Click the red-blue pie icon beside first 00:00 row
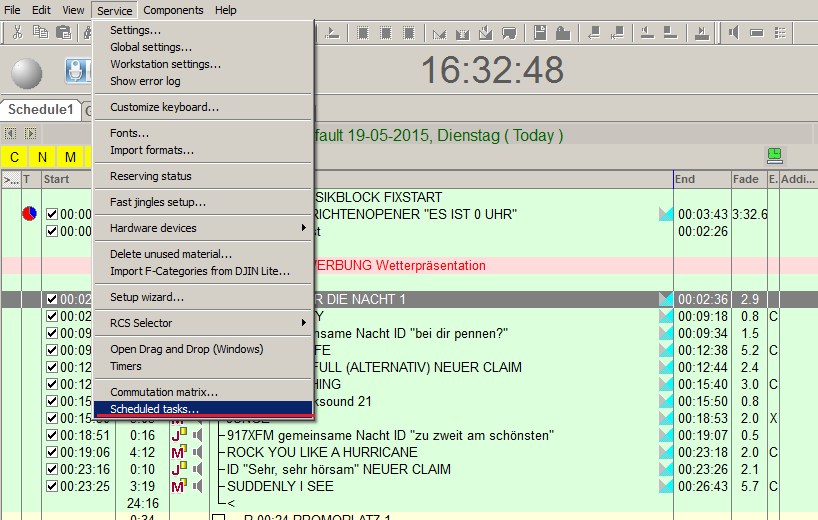818x520 pixels. [30, 213]
